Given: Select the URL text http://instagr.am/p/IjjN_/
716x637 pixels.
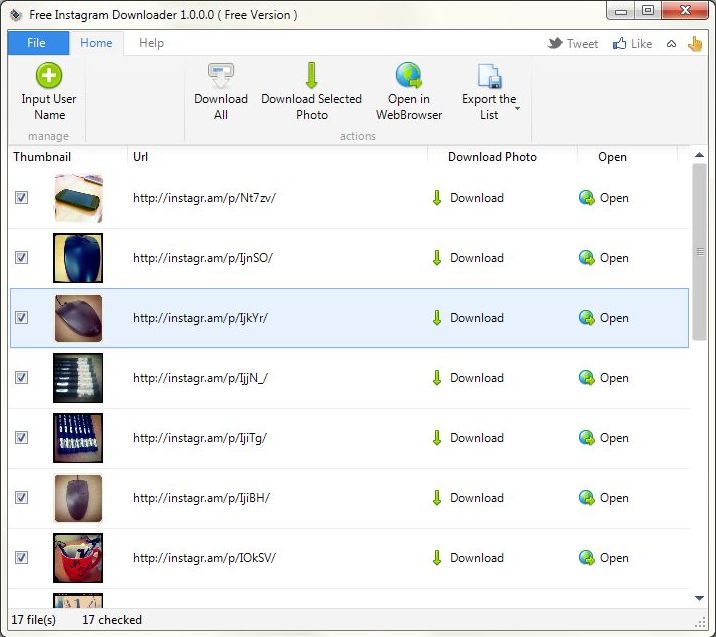Looking at the screenshot, I should pos(200,378).
